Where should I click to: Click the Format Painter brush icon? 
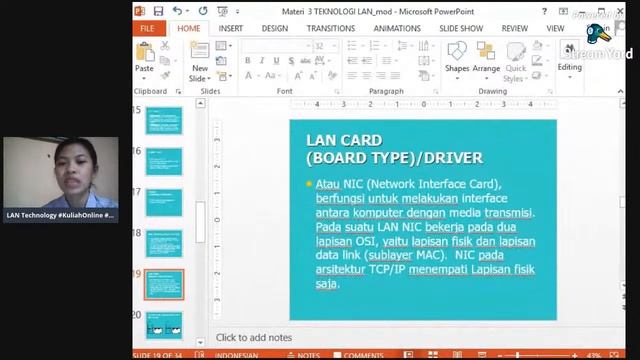165,76
